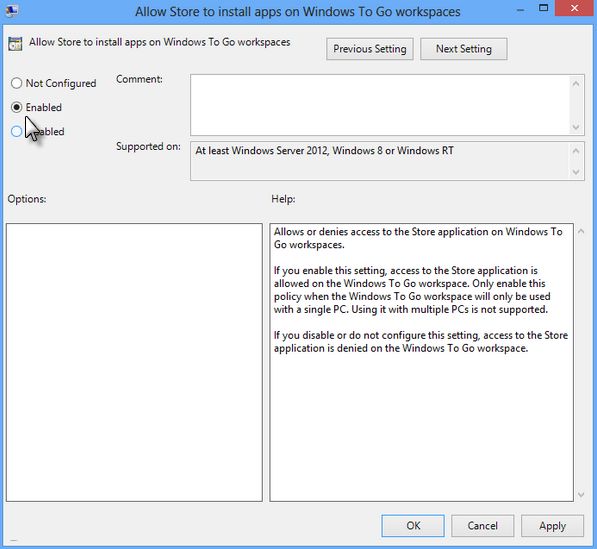Click the 'Help:' label

tap(283, 199)
